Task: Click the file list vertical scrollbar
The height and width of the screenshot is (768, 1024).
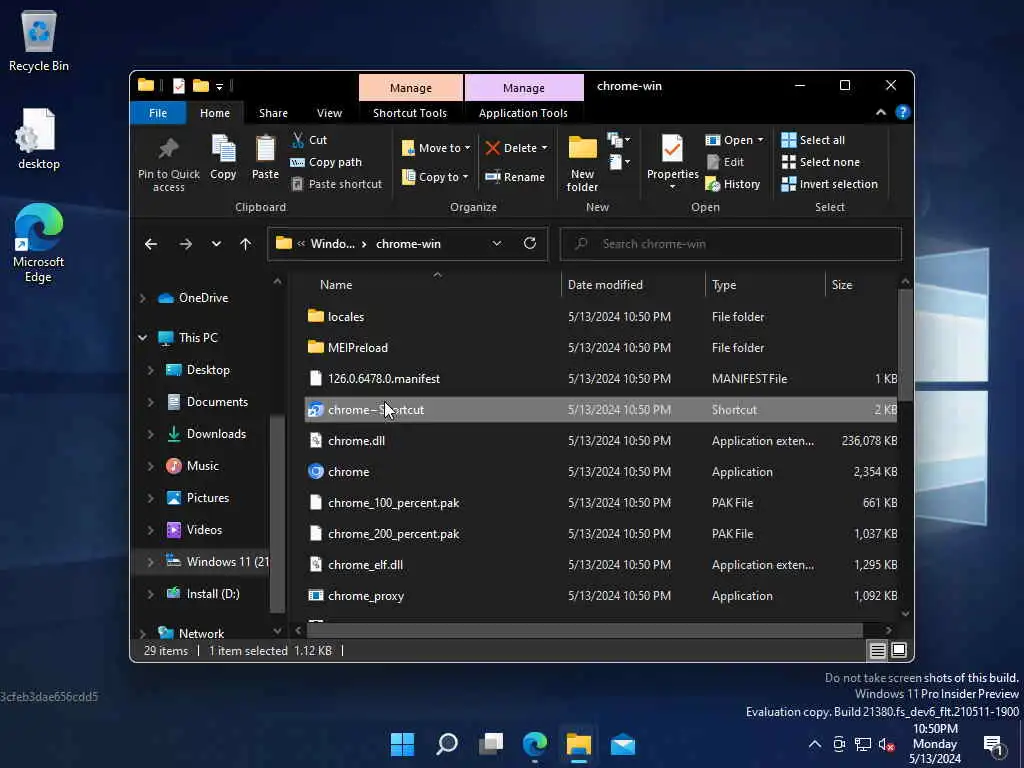Action: 905,345
